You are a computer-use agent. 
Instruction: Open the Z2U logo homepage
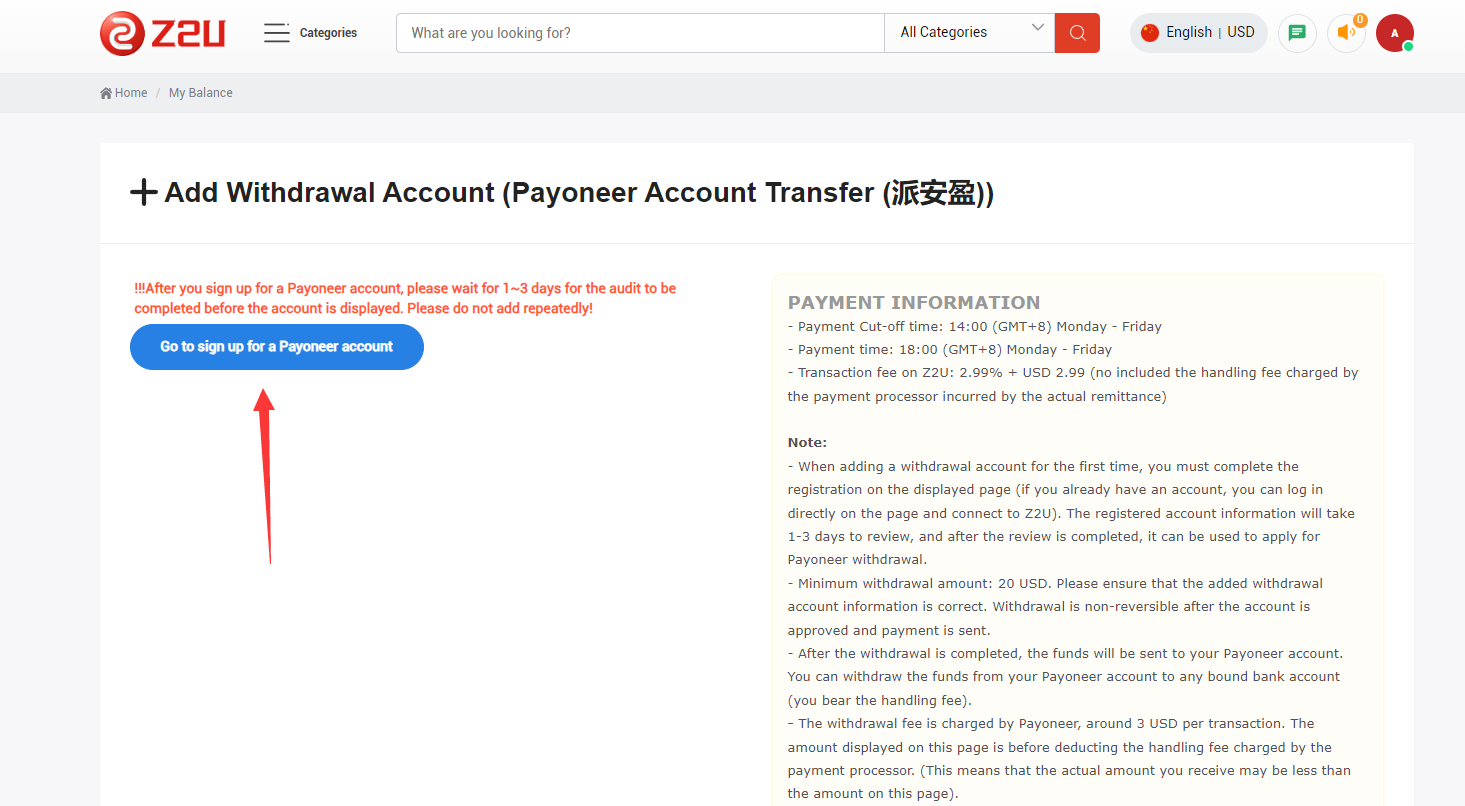click(x=163, y=33)
